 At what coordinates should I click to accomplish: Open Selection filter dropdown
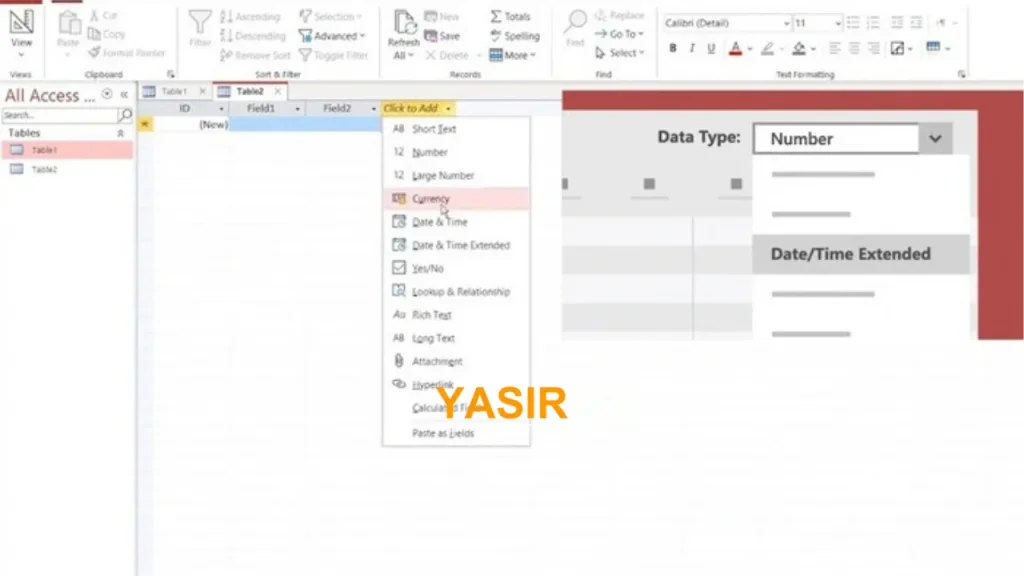pyautogui.click(x=330, y=16)
